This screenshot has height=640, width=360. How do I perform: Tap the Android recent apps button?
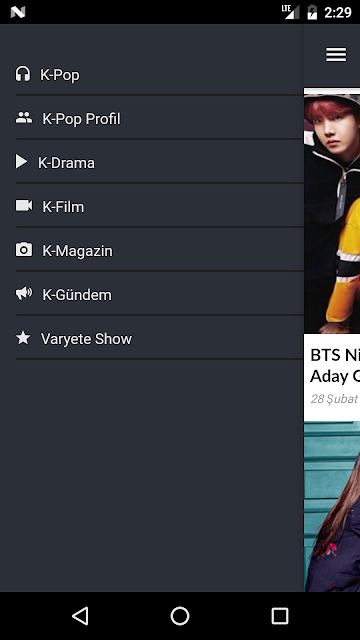tap(280, 616)
